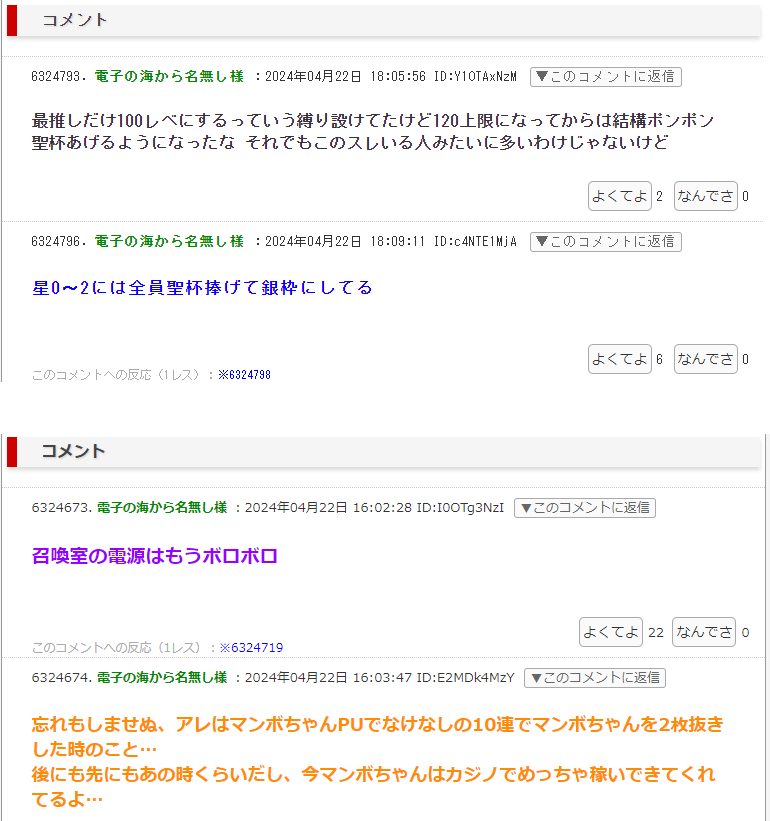Viewport: 770px width, 821px height.
Task: Hit よくてよ on the purple 召喚室 comment
Action: [x=611, y=632]
